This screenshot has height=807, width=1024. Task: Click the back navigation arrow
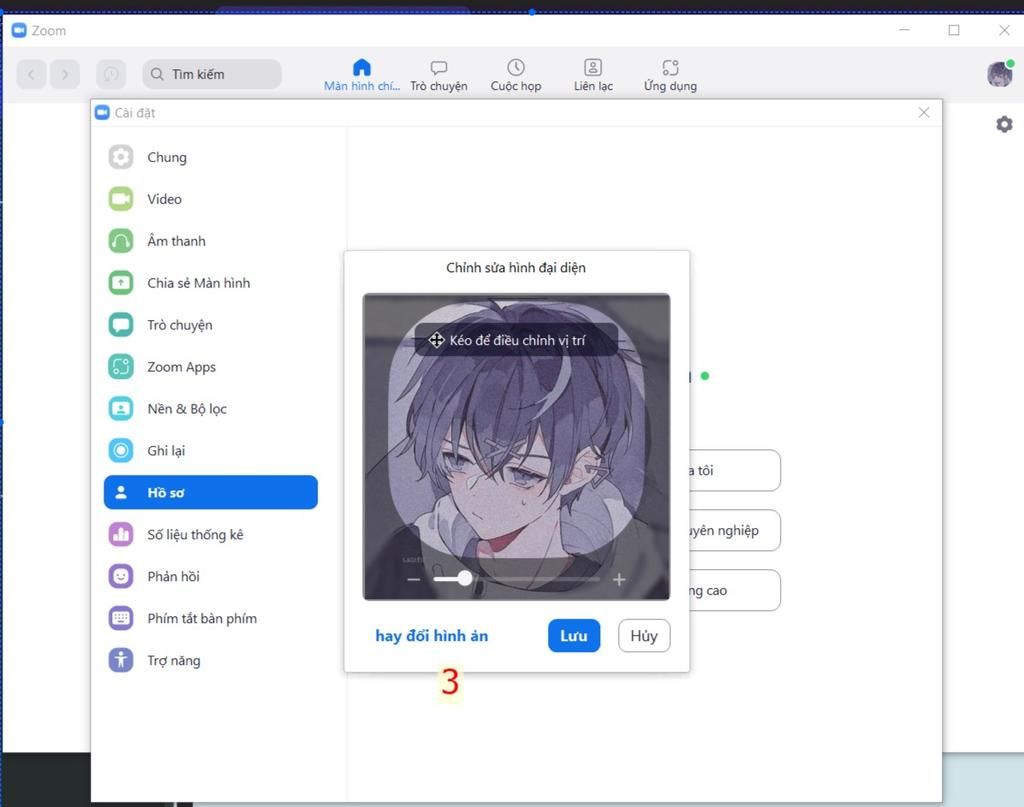[31, 74]
